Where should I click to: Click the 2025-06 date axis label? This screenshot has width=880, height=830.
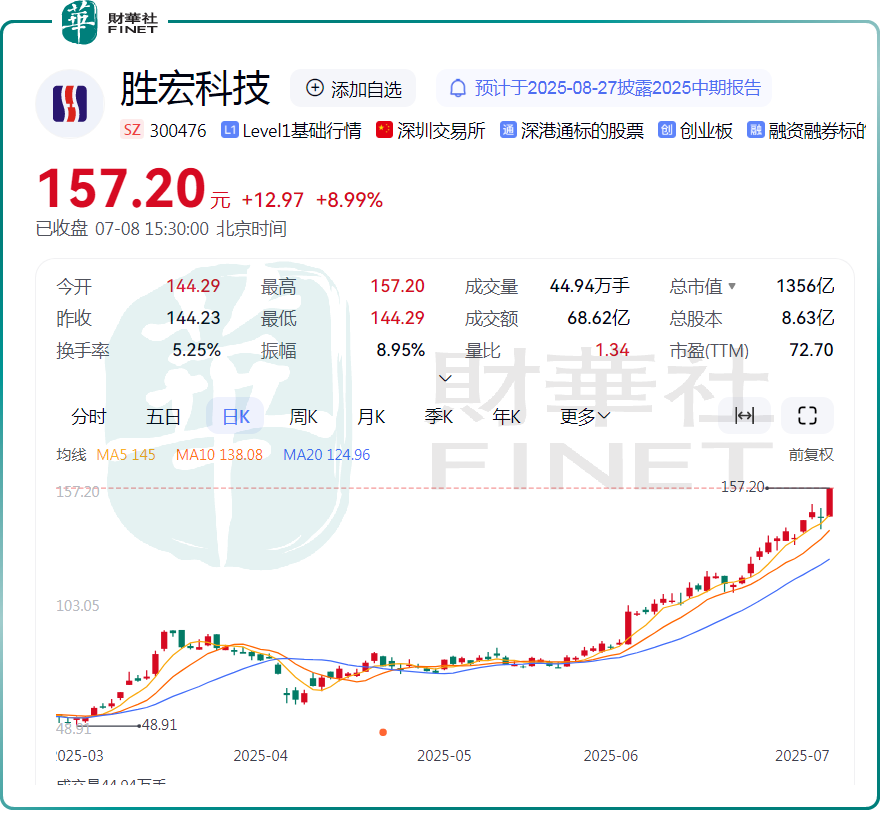click(x=611, y=756)
